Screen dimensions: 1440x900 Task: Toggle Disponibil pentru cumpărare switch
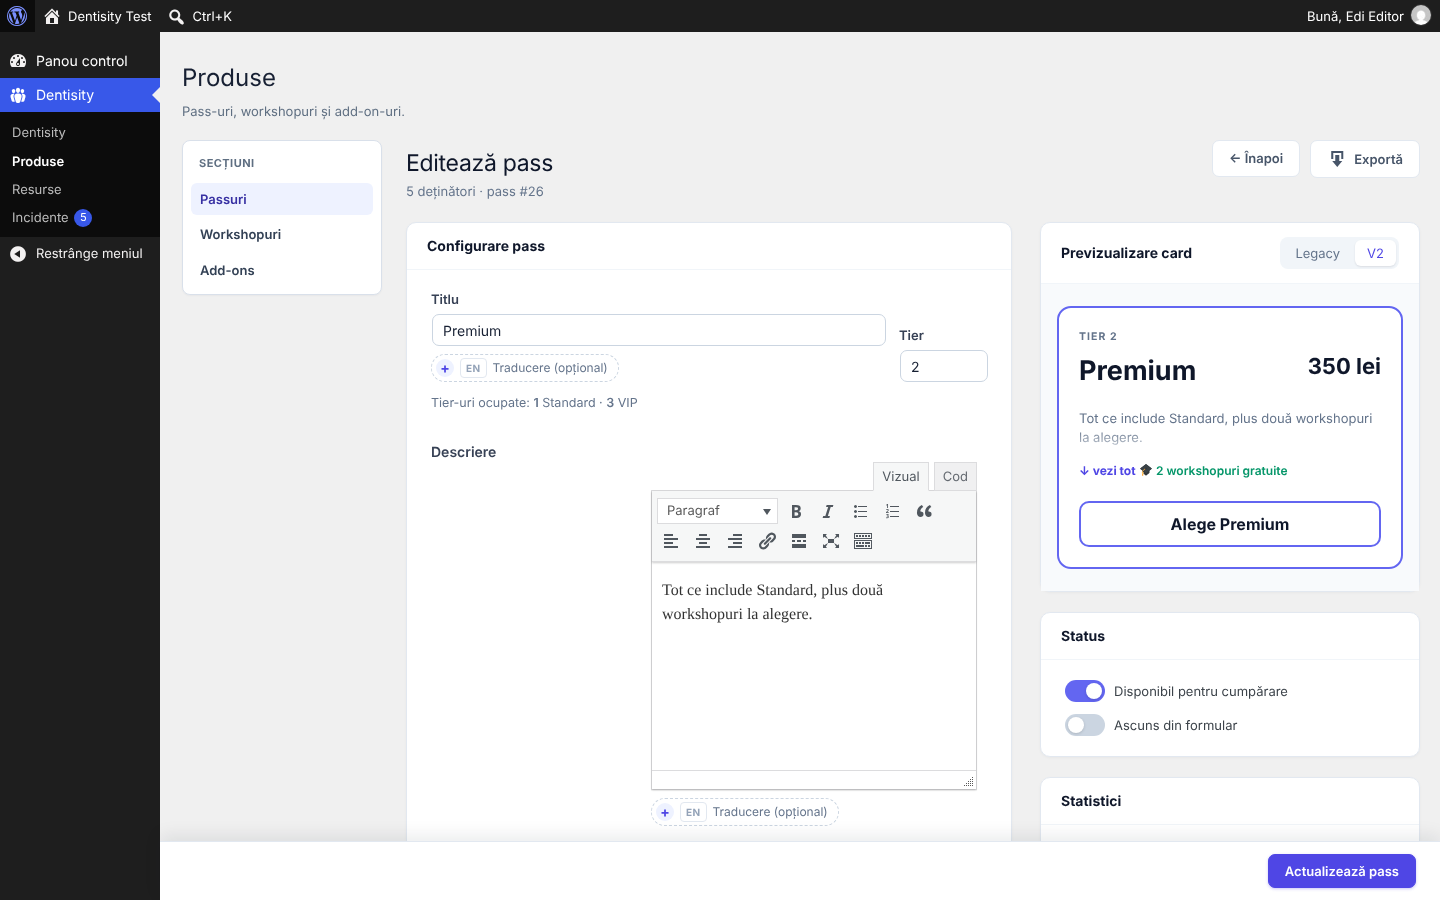click(1085, 691)
